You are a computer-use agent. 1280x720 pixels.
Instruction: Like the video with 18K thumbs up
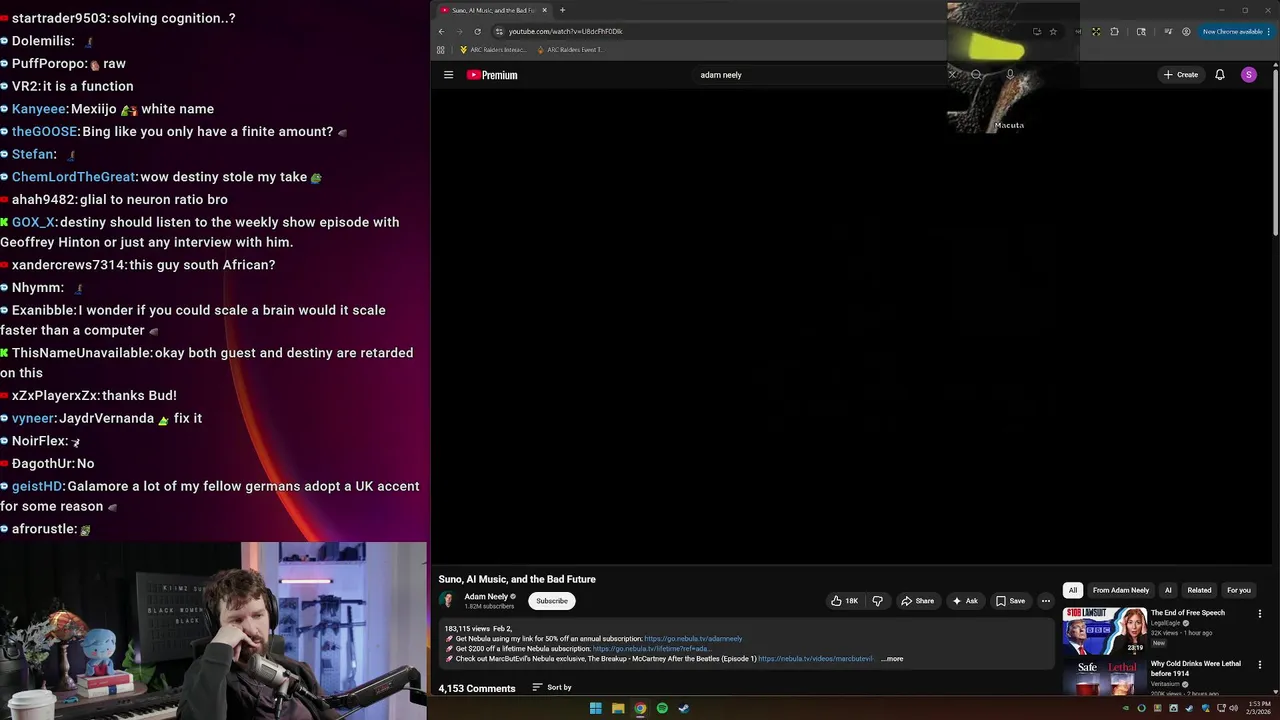pos(844,601)
